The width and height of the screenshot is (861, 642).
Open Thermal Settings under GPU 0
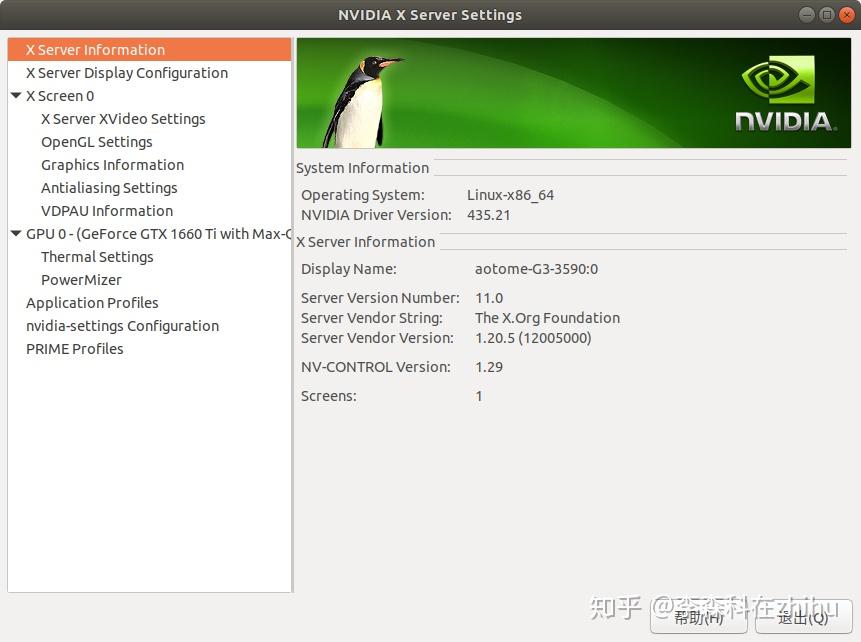(97, 256)
